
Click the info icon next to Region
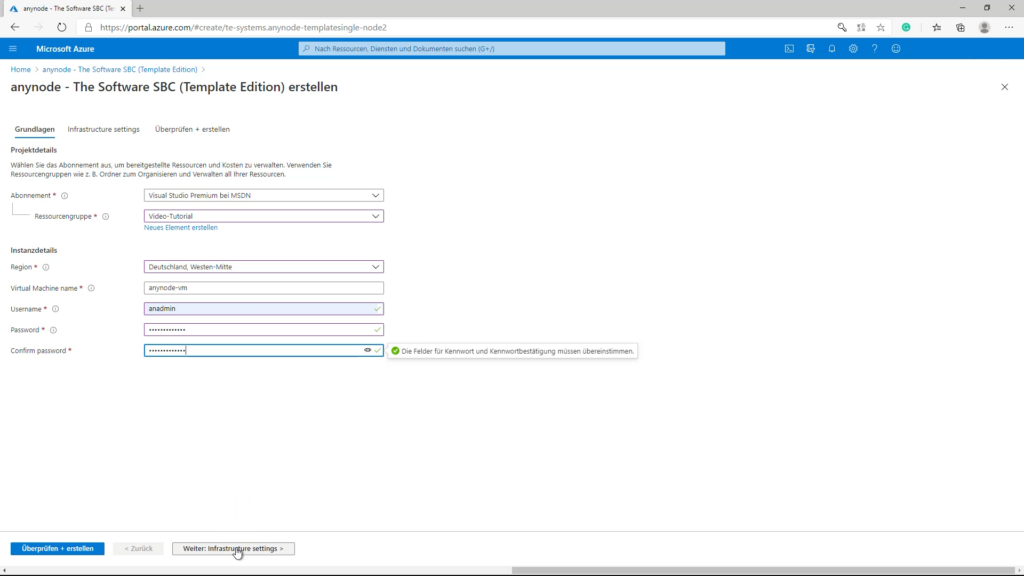(x=46, y=267)
